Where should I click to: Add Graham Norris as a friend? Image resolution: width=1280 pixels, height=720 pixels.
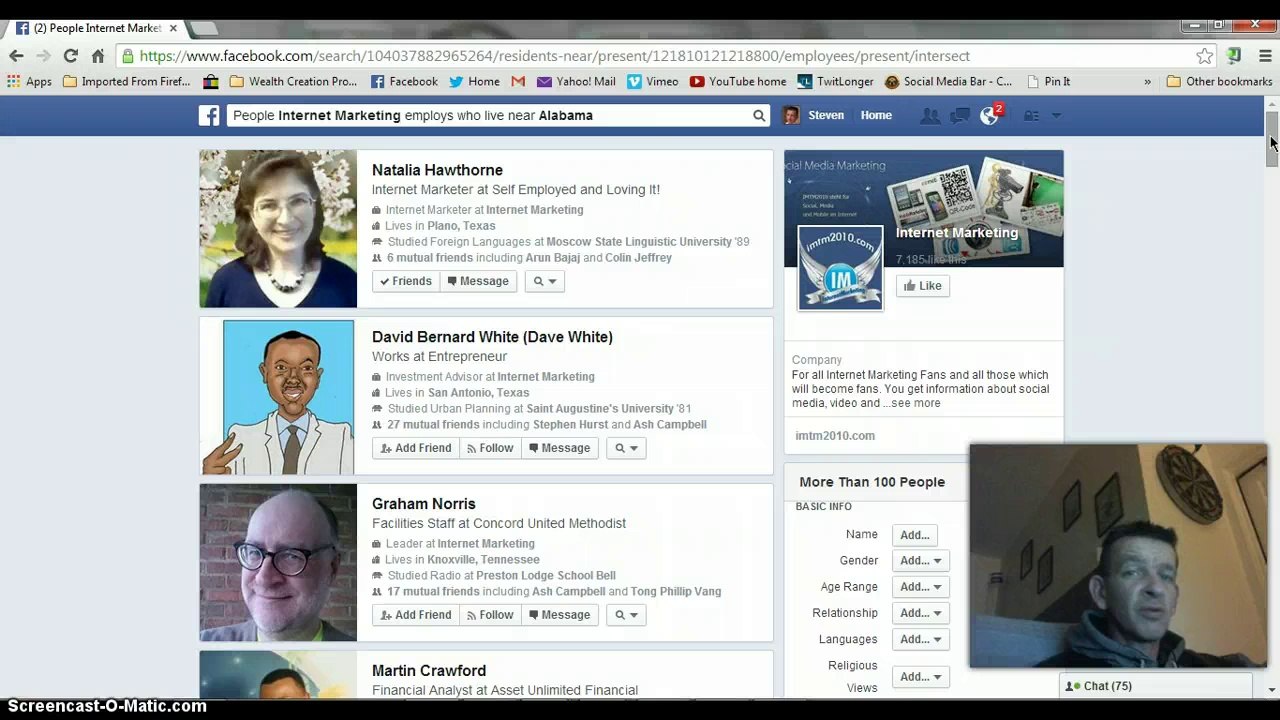[x=415, y=616]
